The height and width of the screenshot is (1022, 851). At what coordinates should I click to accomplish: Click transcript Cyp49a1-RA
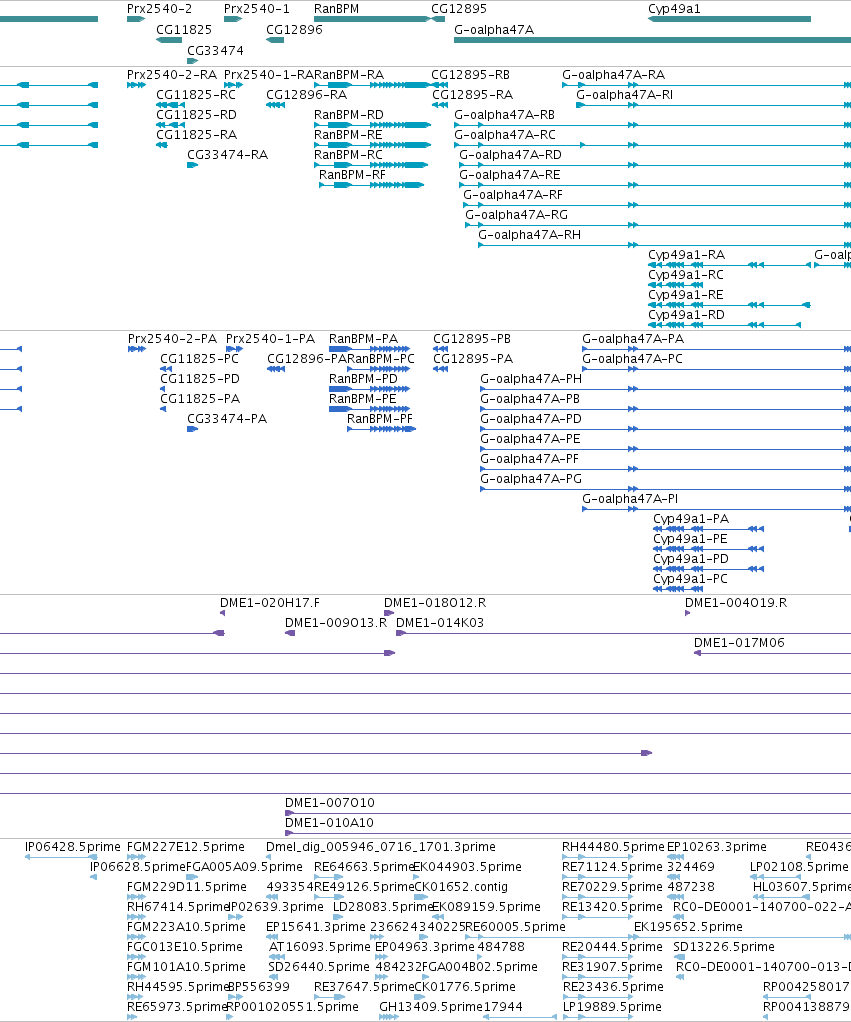coord(686,256)
